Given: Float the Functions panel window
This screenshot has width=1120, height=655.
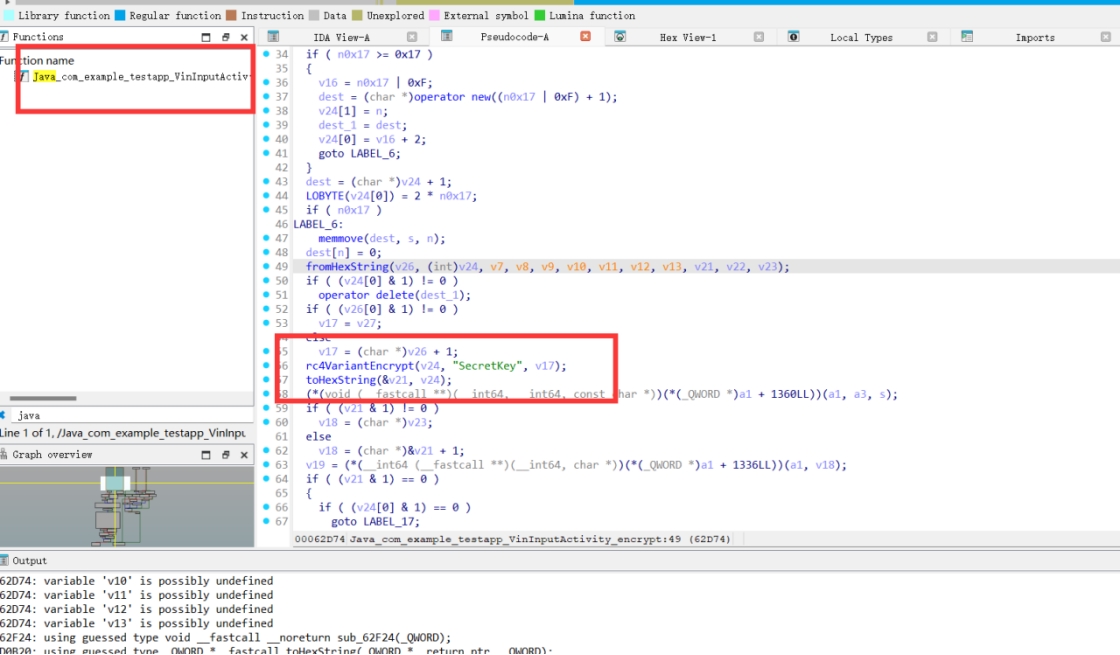Looking at the screenshot, I should click(226, 37).
